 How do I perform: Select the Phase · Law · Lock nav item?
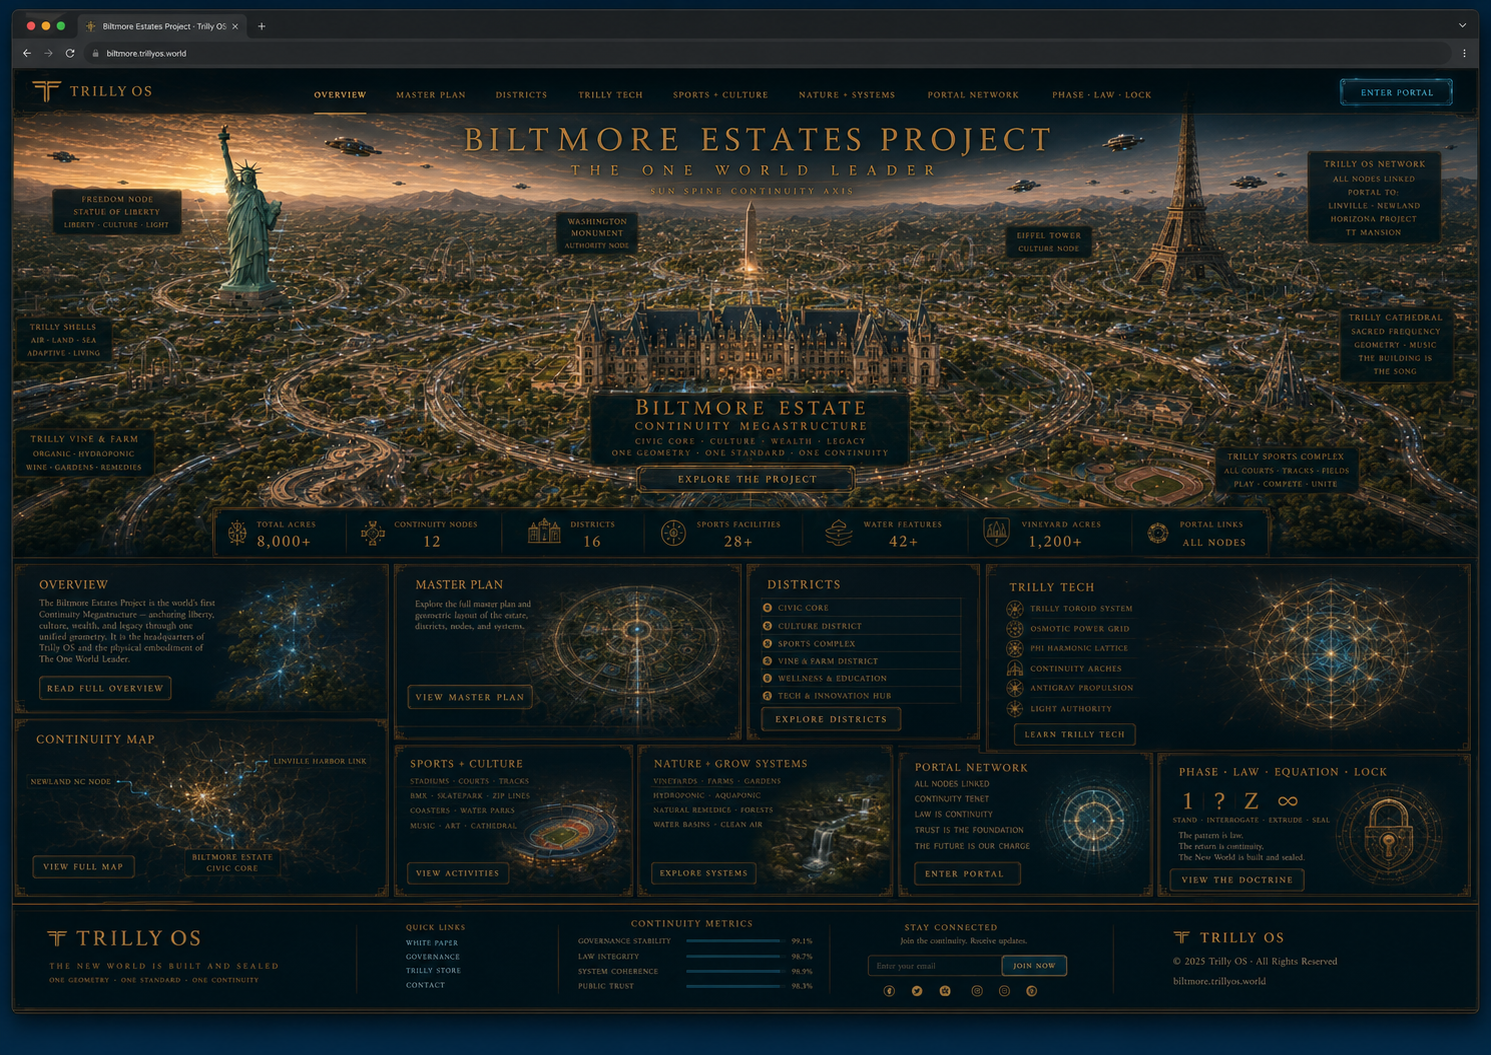click(x=1102, y=95)
